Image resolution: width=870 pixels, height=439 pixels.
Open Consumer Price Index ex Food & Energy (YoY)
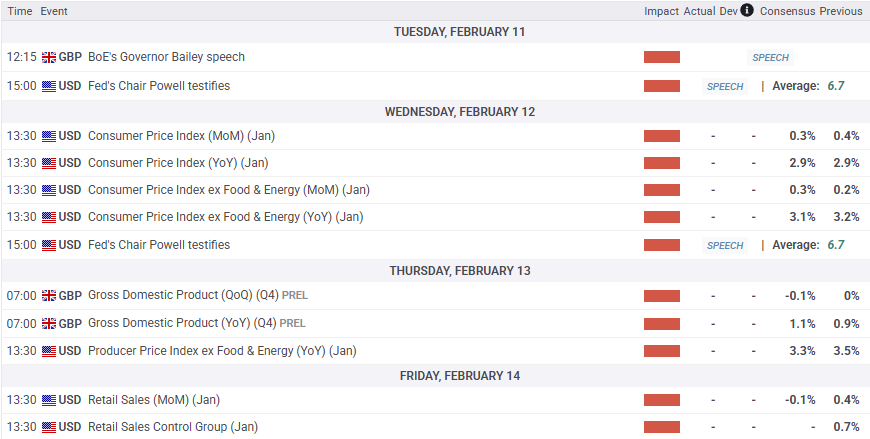click(x=225, y=217)
